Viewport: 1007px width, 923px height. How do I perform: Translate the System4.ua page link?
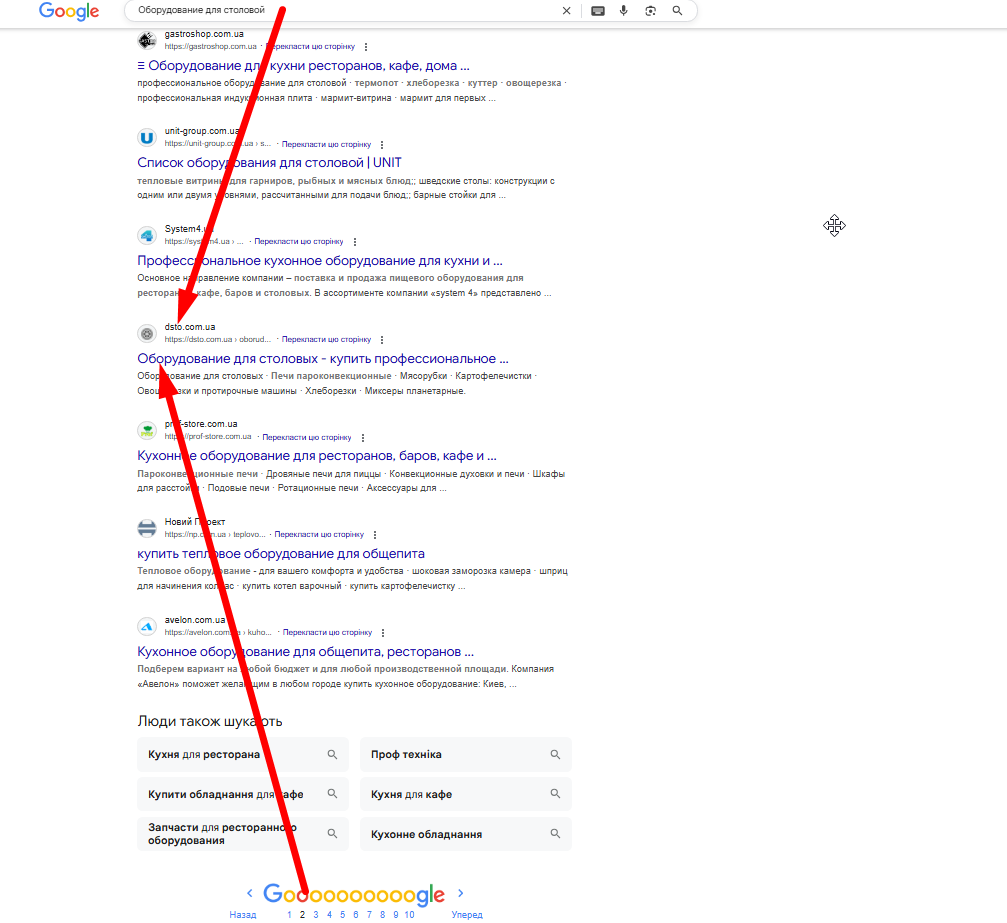299,242
